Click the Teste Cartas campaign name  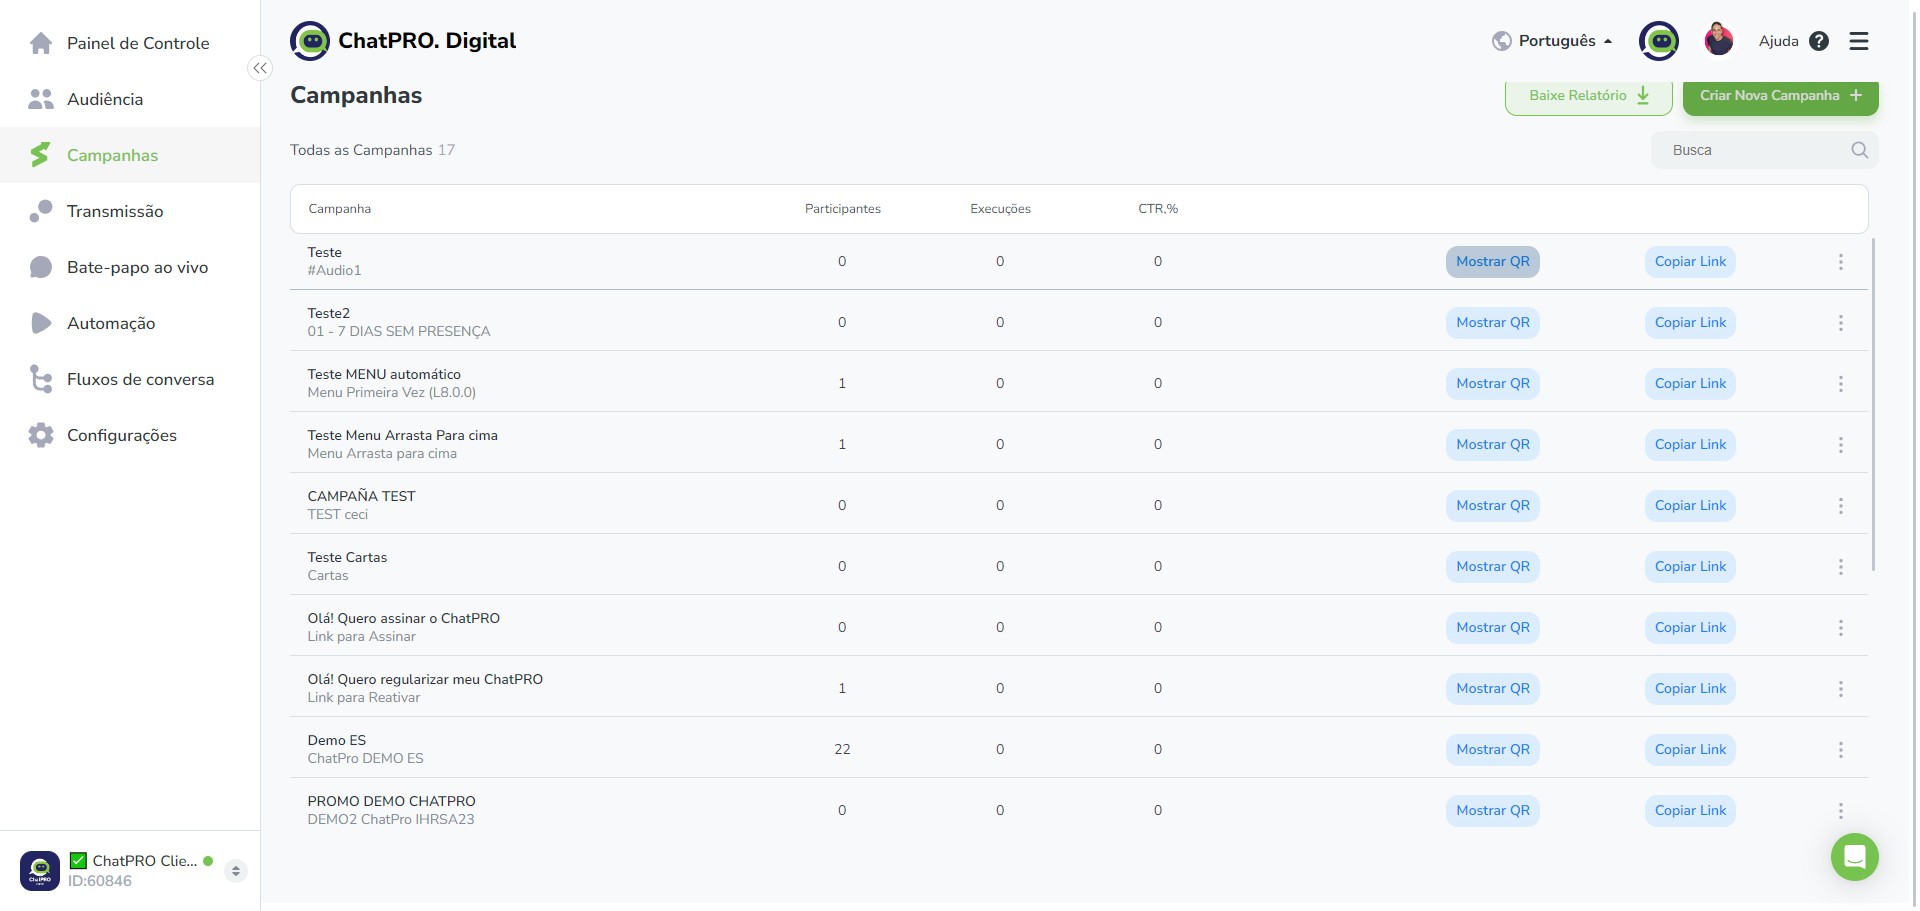[347, 558]
